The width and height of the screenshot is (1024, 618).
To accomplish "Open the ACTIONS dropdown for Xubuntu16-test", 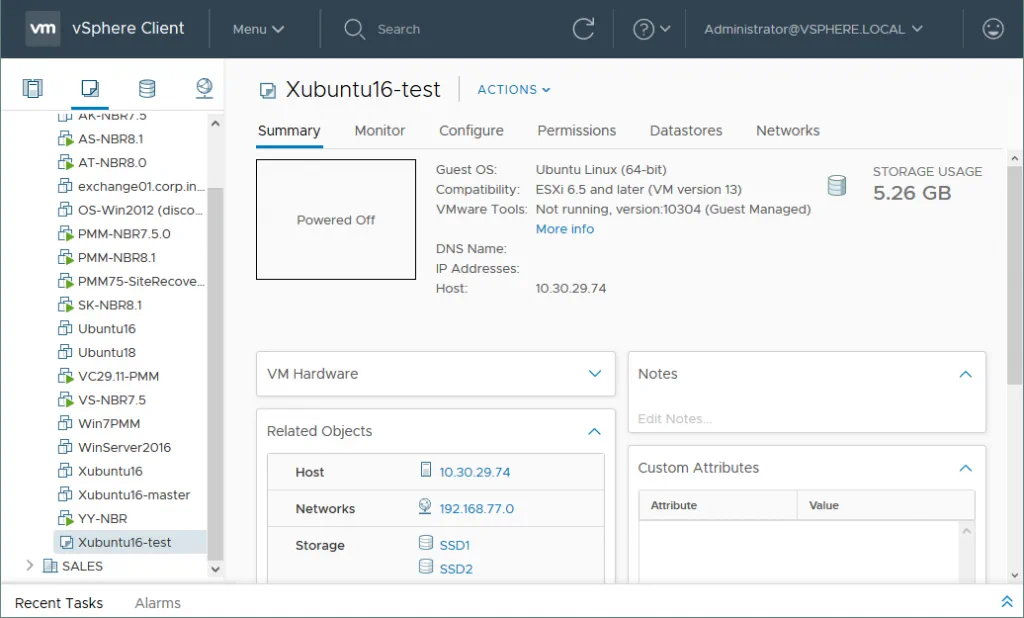I will (514, 90).
